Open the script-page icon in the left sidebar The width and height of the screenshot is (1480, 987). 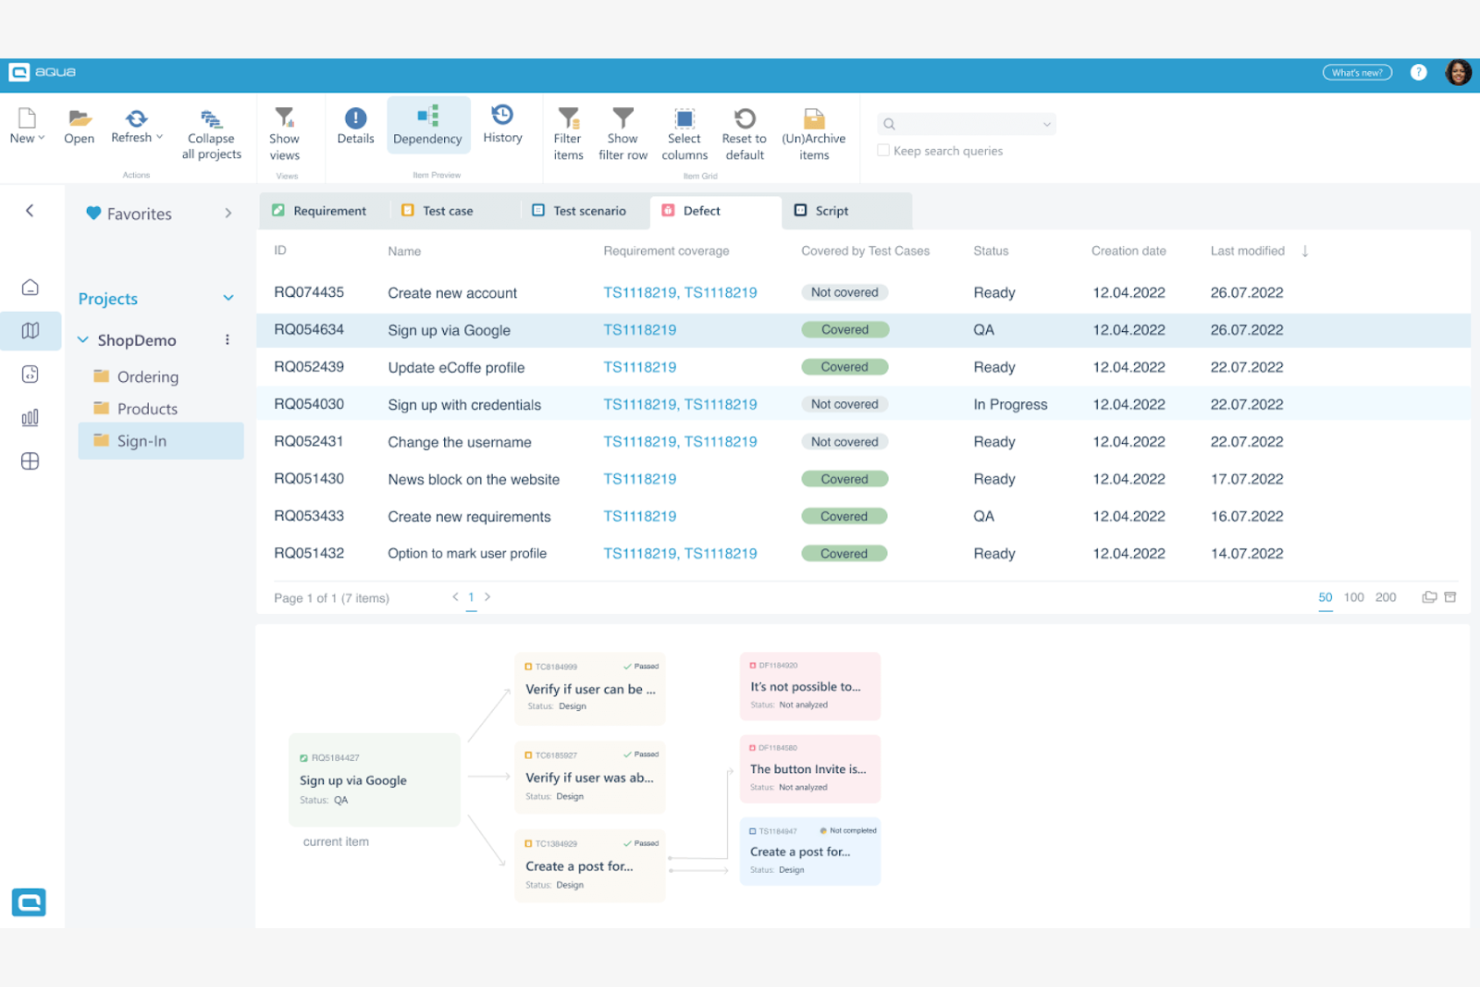pos(30,374)
